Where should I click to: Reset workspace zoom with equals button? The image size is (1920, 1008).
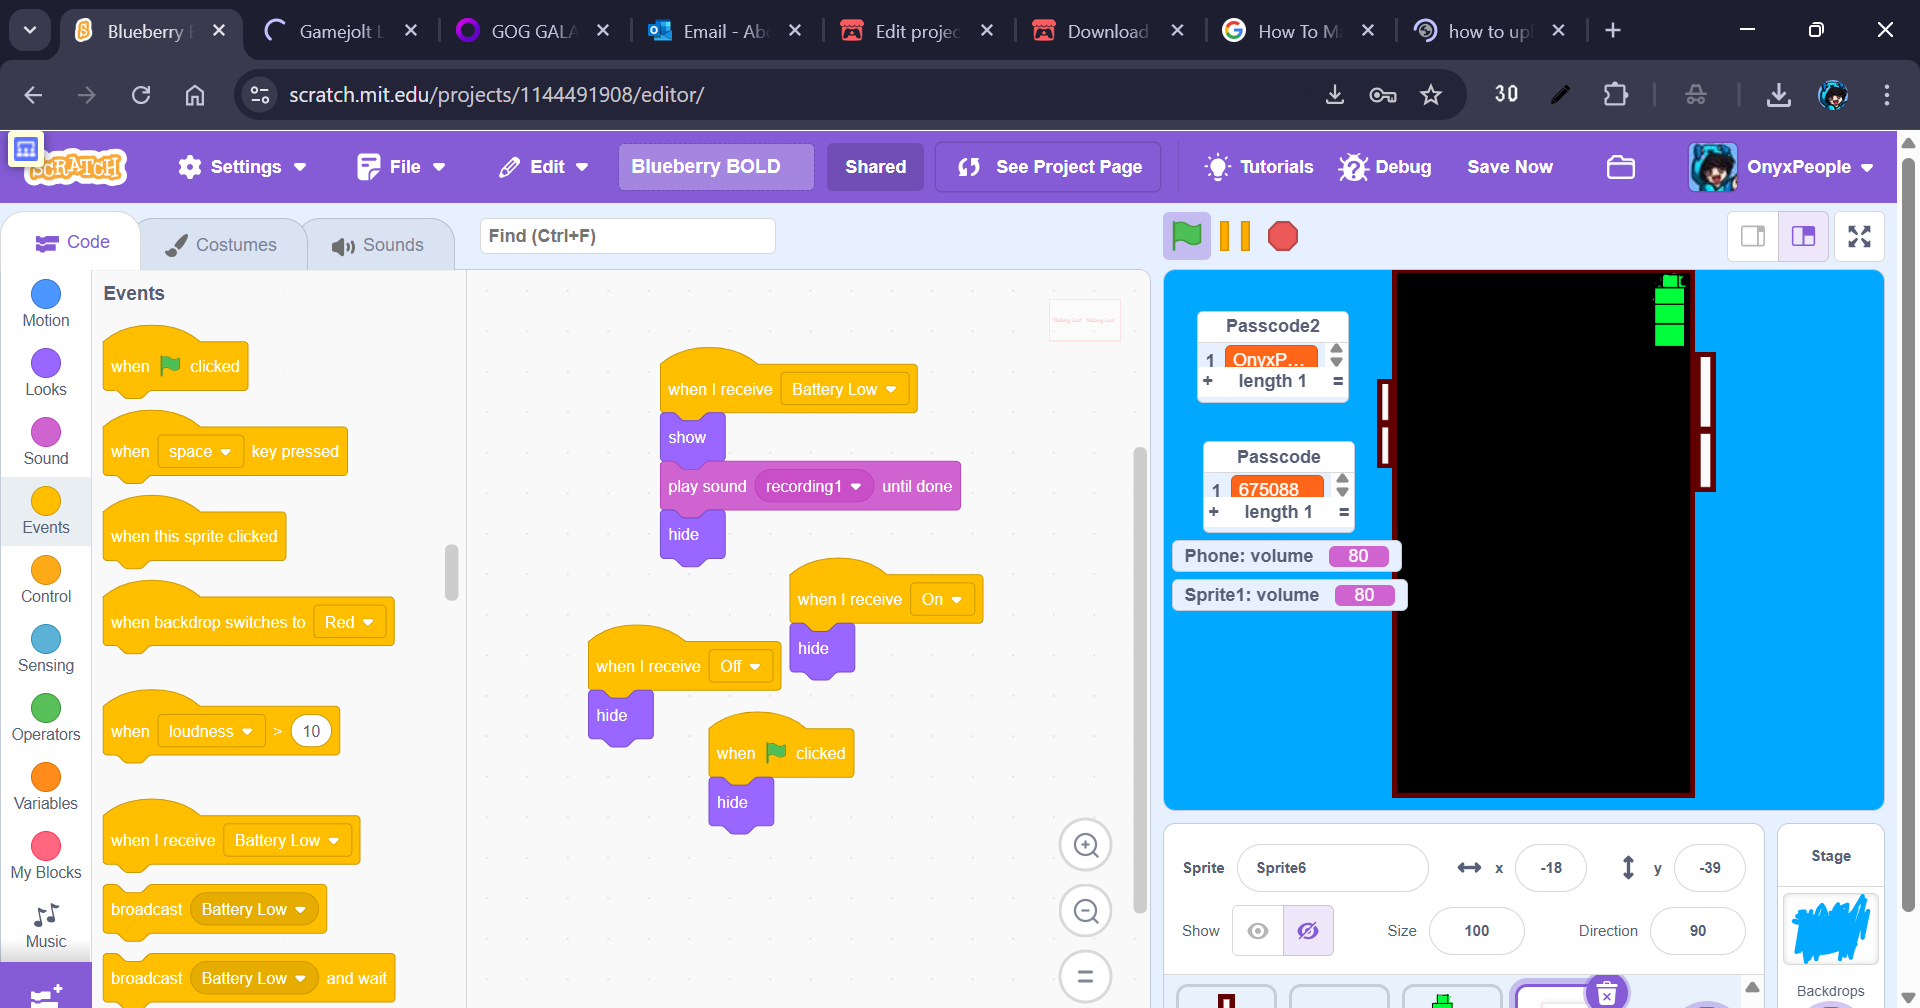[1085, 976]
